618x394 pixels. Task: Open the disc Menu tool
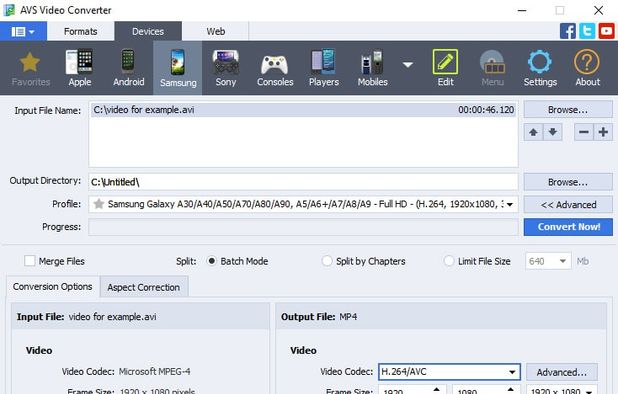(492, 69)
